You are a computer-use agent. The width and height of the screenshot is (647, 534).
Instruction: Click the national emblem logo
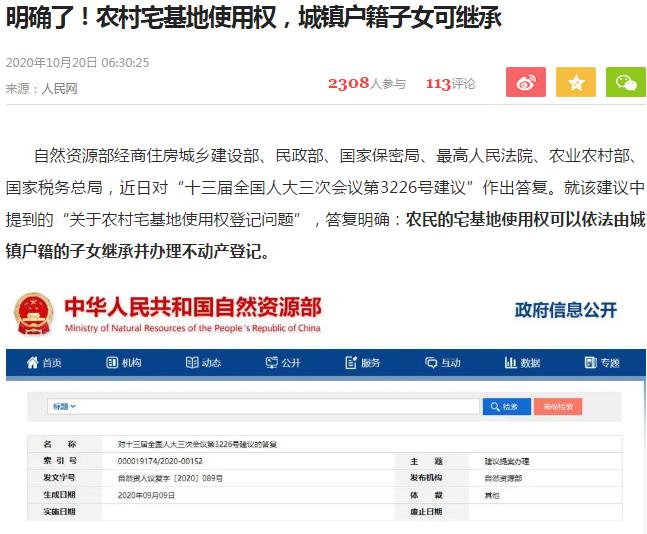34,314
